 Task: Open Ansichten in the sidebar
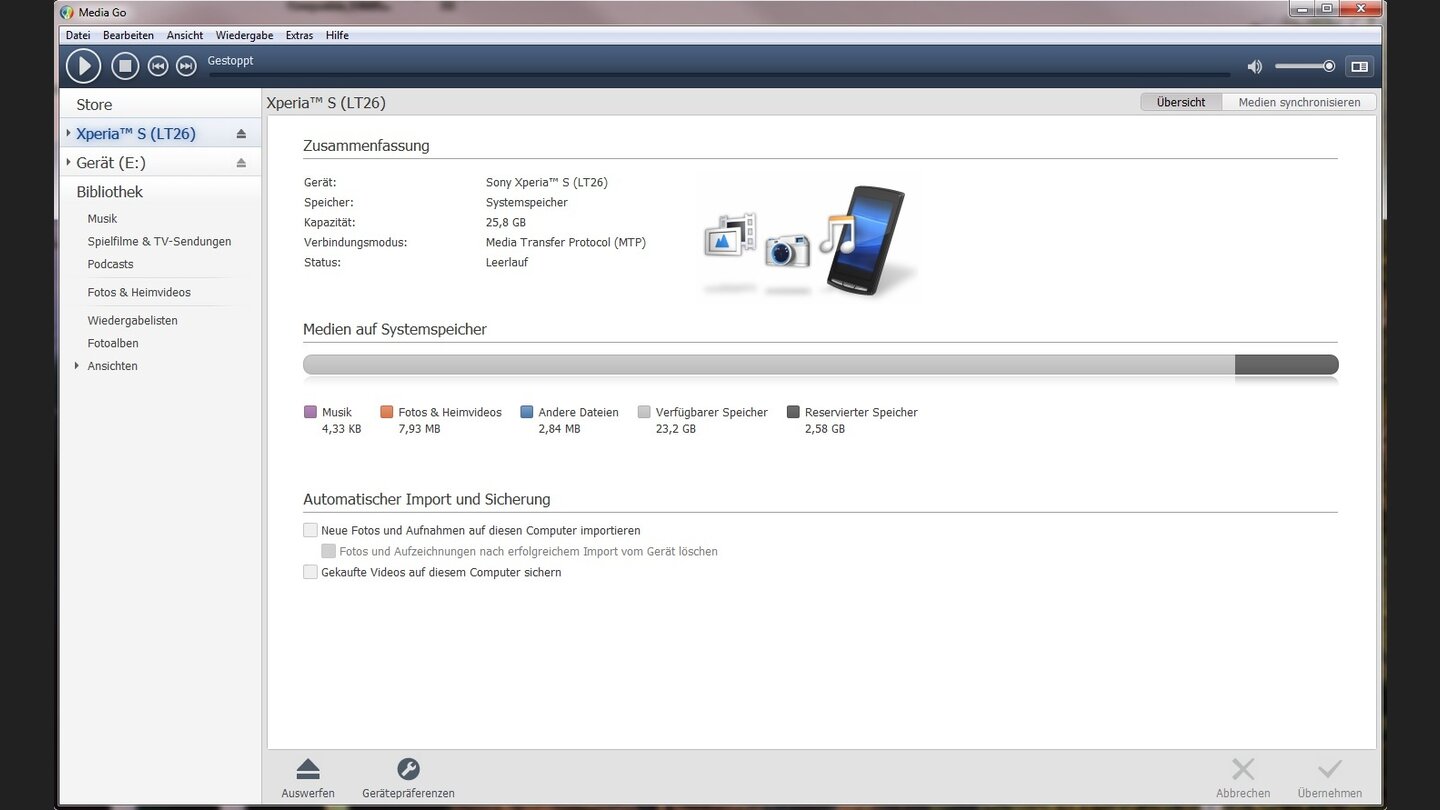click(x=112, y=366)
